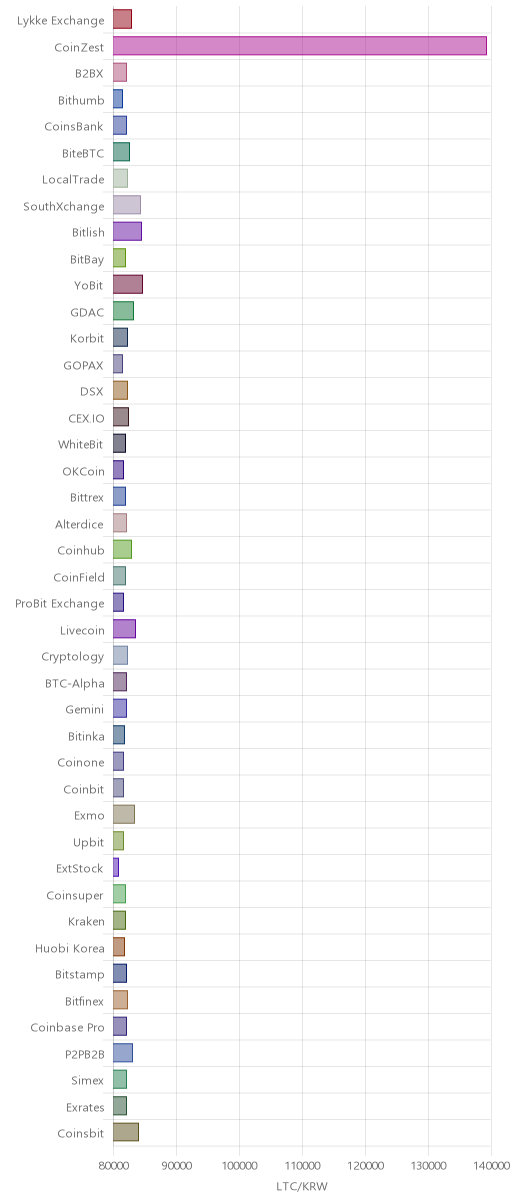Image resolution: width=512 pixels, height=1204 pixels.
Task: Click the Coinbase Pro label
Action: [x=67, y=1026]
